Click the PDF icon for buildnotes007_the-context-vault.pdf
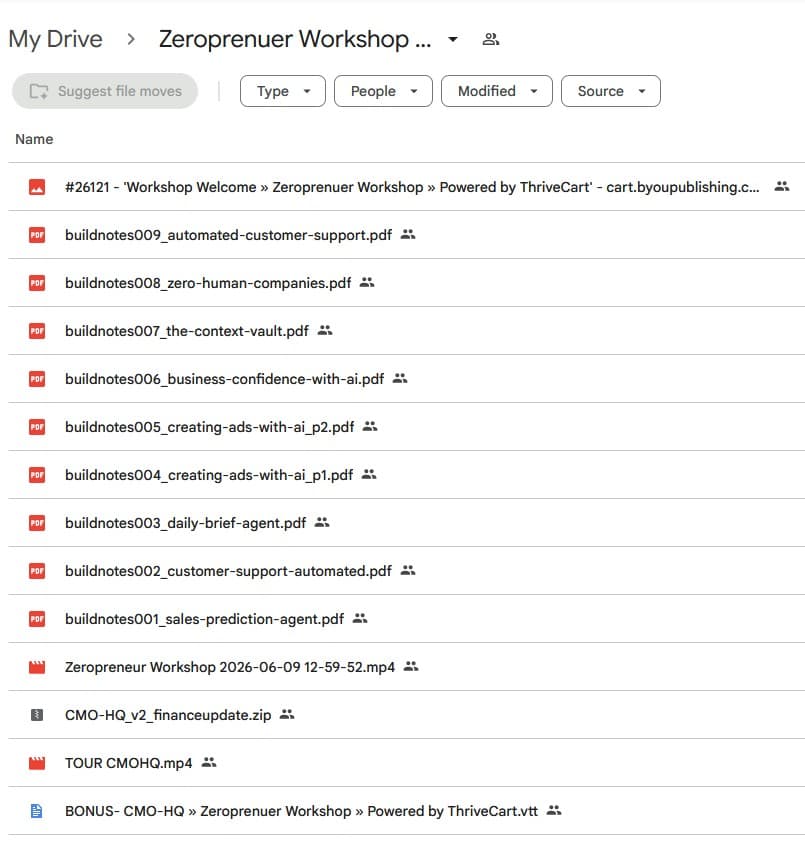 point(37,331)
